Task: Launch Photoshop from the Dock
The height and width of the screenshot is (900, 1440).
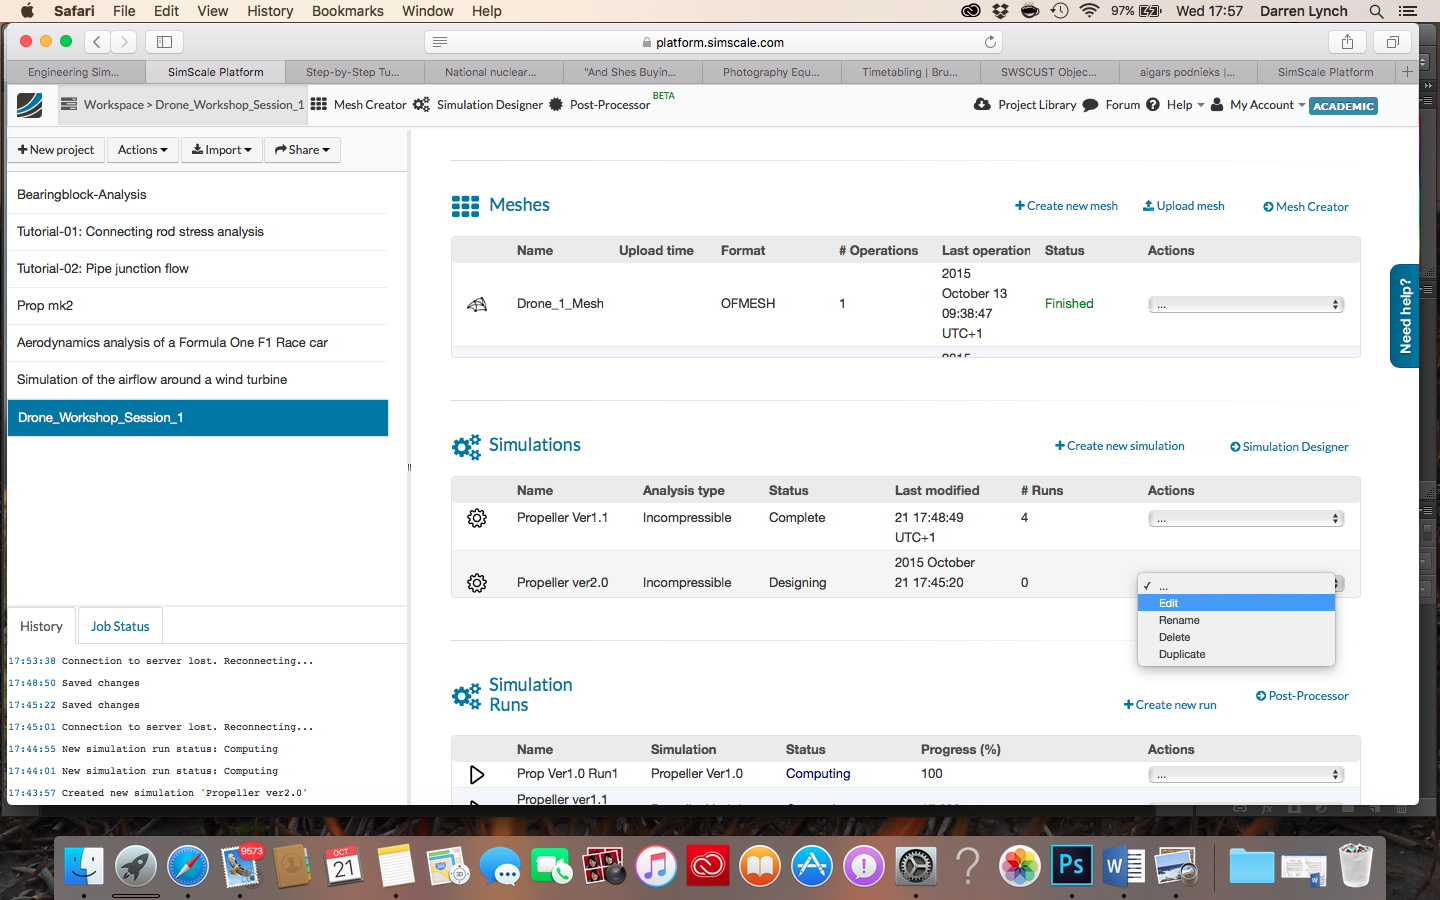Action: 1071,866
